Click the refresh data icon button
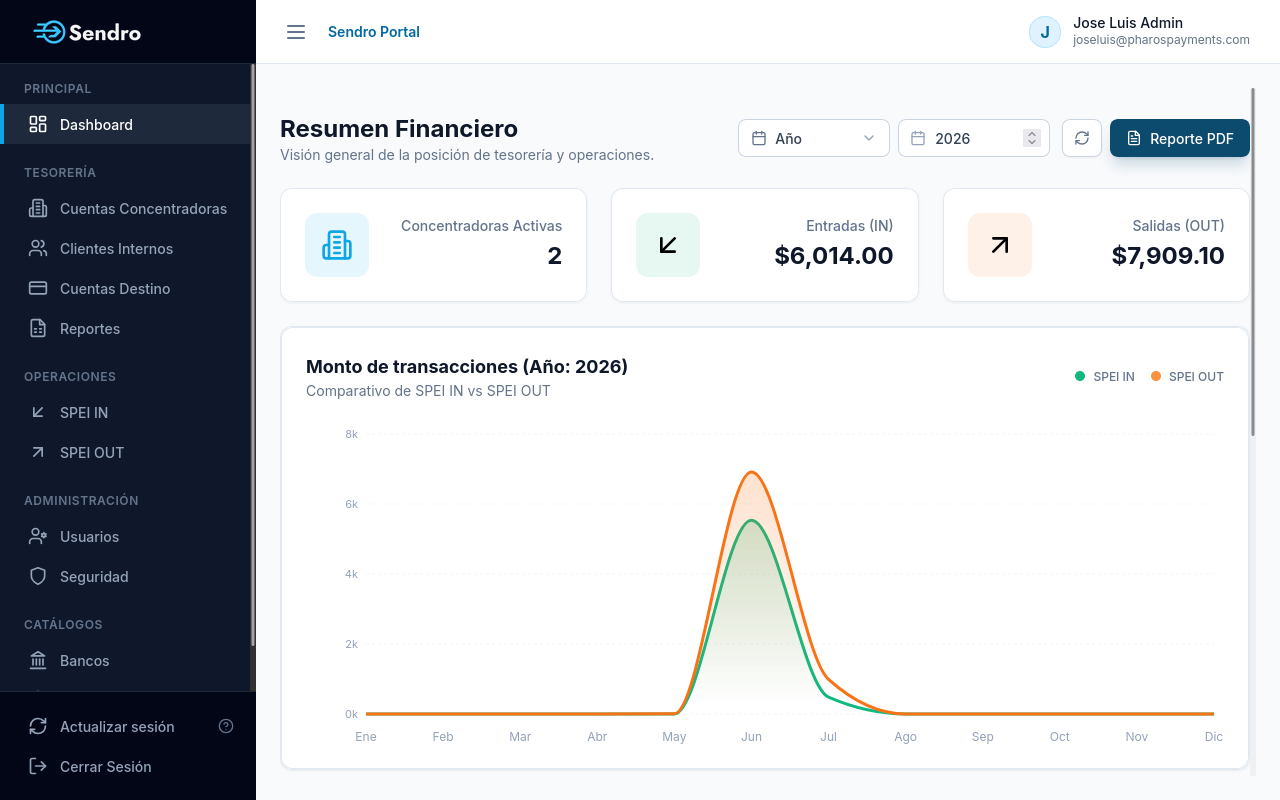The width and height of the screenshot is (1280, 800). (x=1082, y=138)
